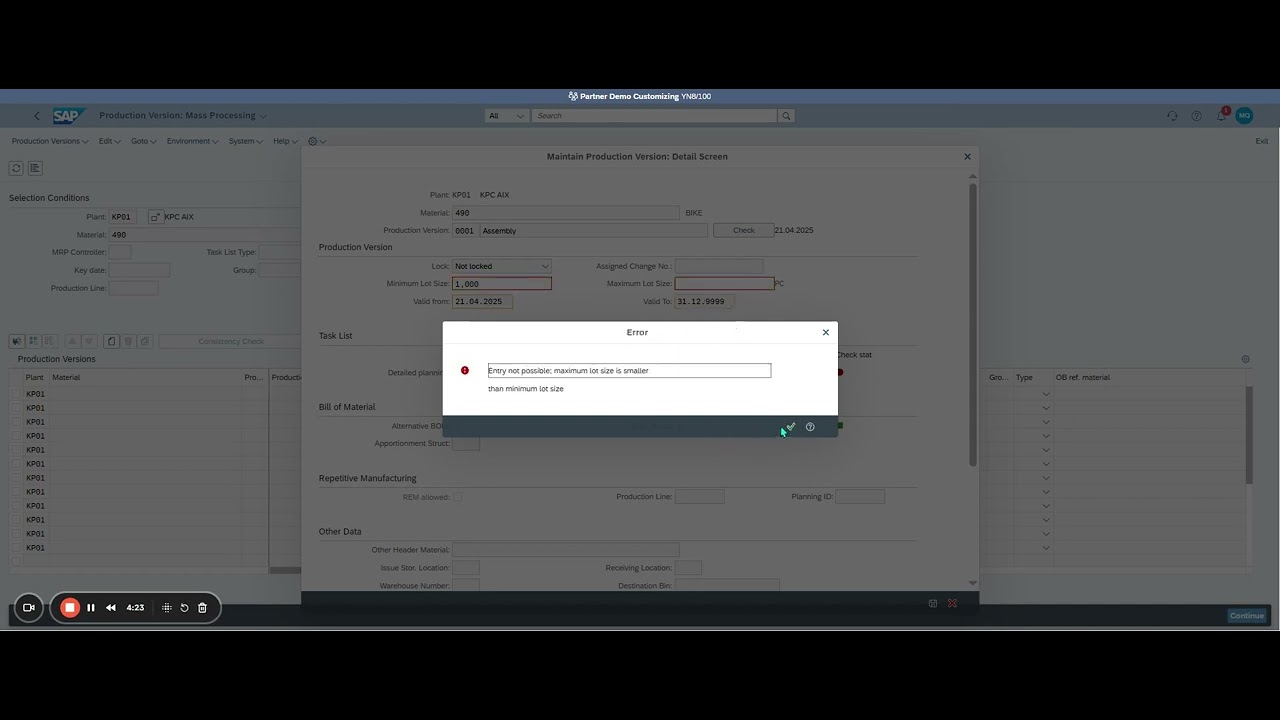1280x720 pixels.
Task: Go back using the SAP back arrow
Action: pyautogui.click(x=37, y=116)
